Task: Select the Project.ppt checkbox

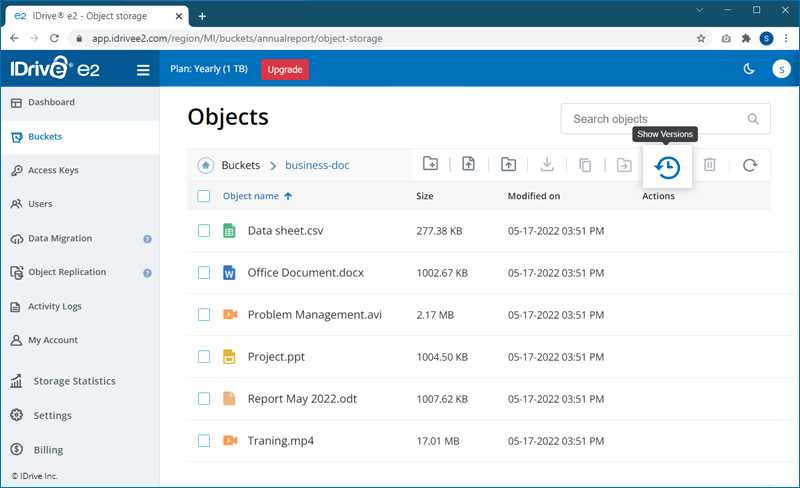Action: 204,357
